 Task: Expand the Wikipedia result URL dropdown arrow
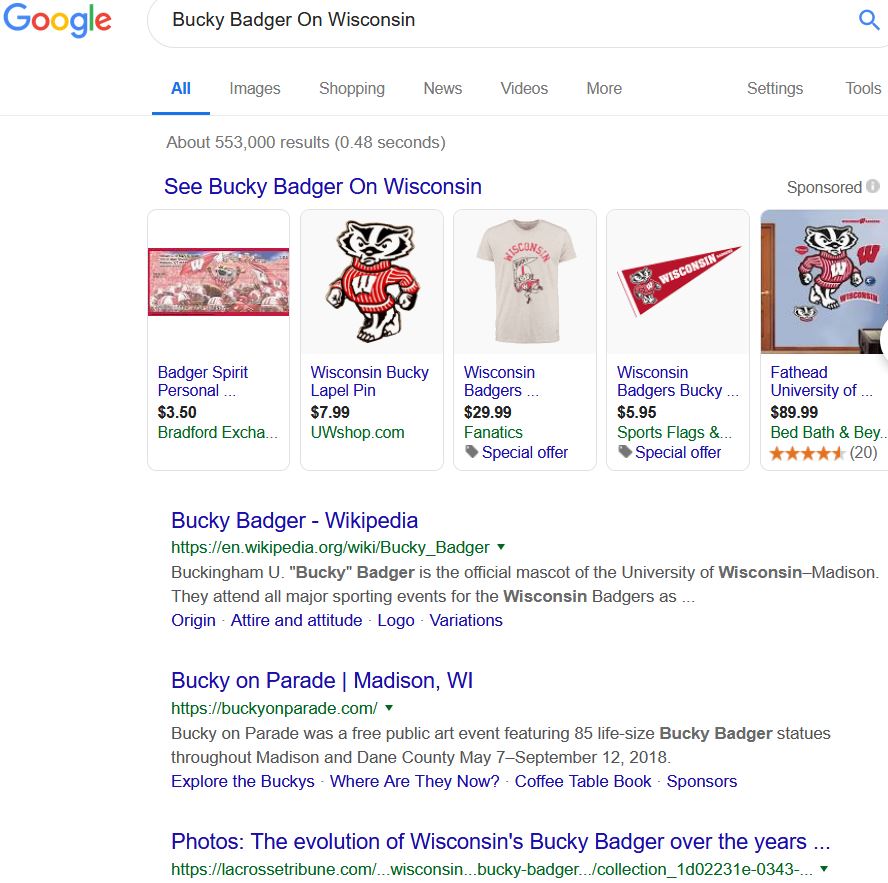[501, 547]
